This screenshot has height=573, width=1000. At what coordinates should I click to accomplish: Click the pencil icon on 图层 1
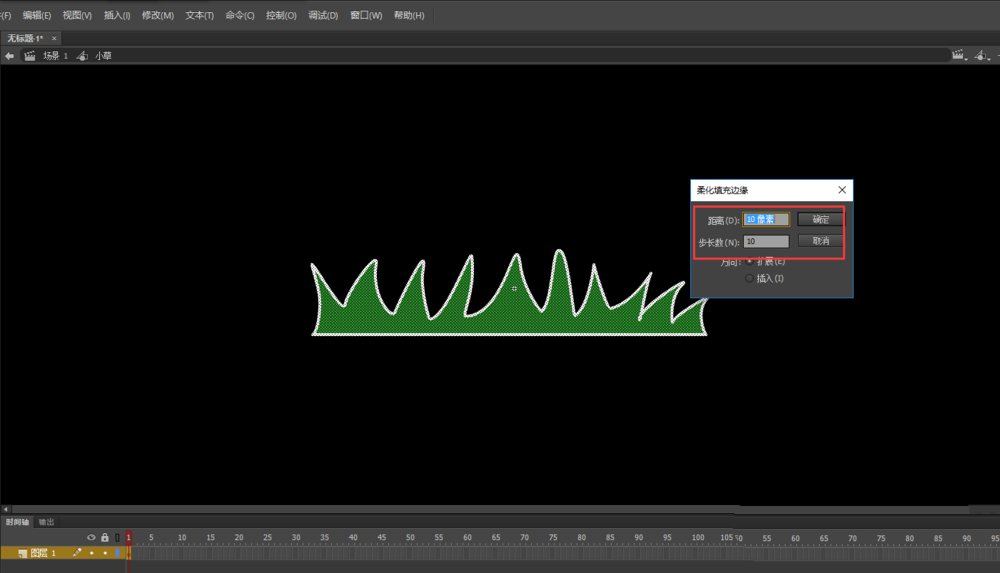[77, 552]
